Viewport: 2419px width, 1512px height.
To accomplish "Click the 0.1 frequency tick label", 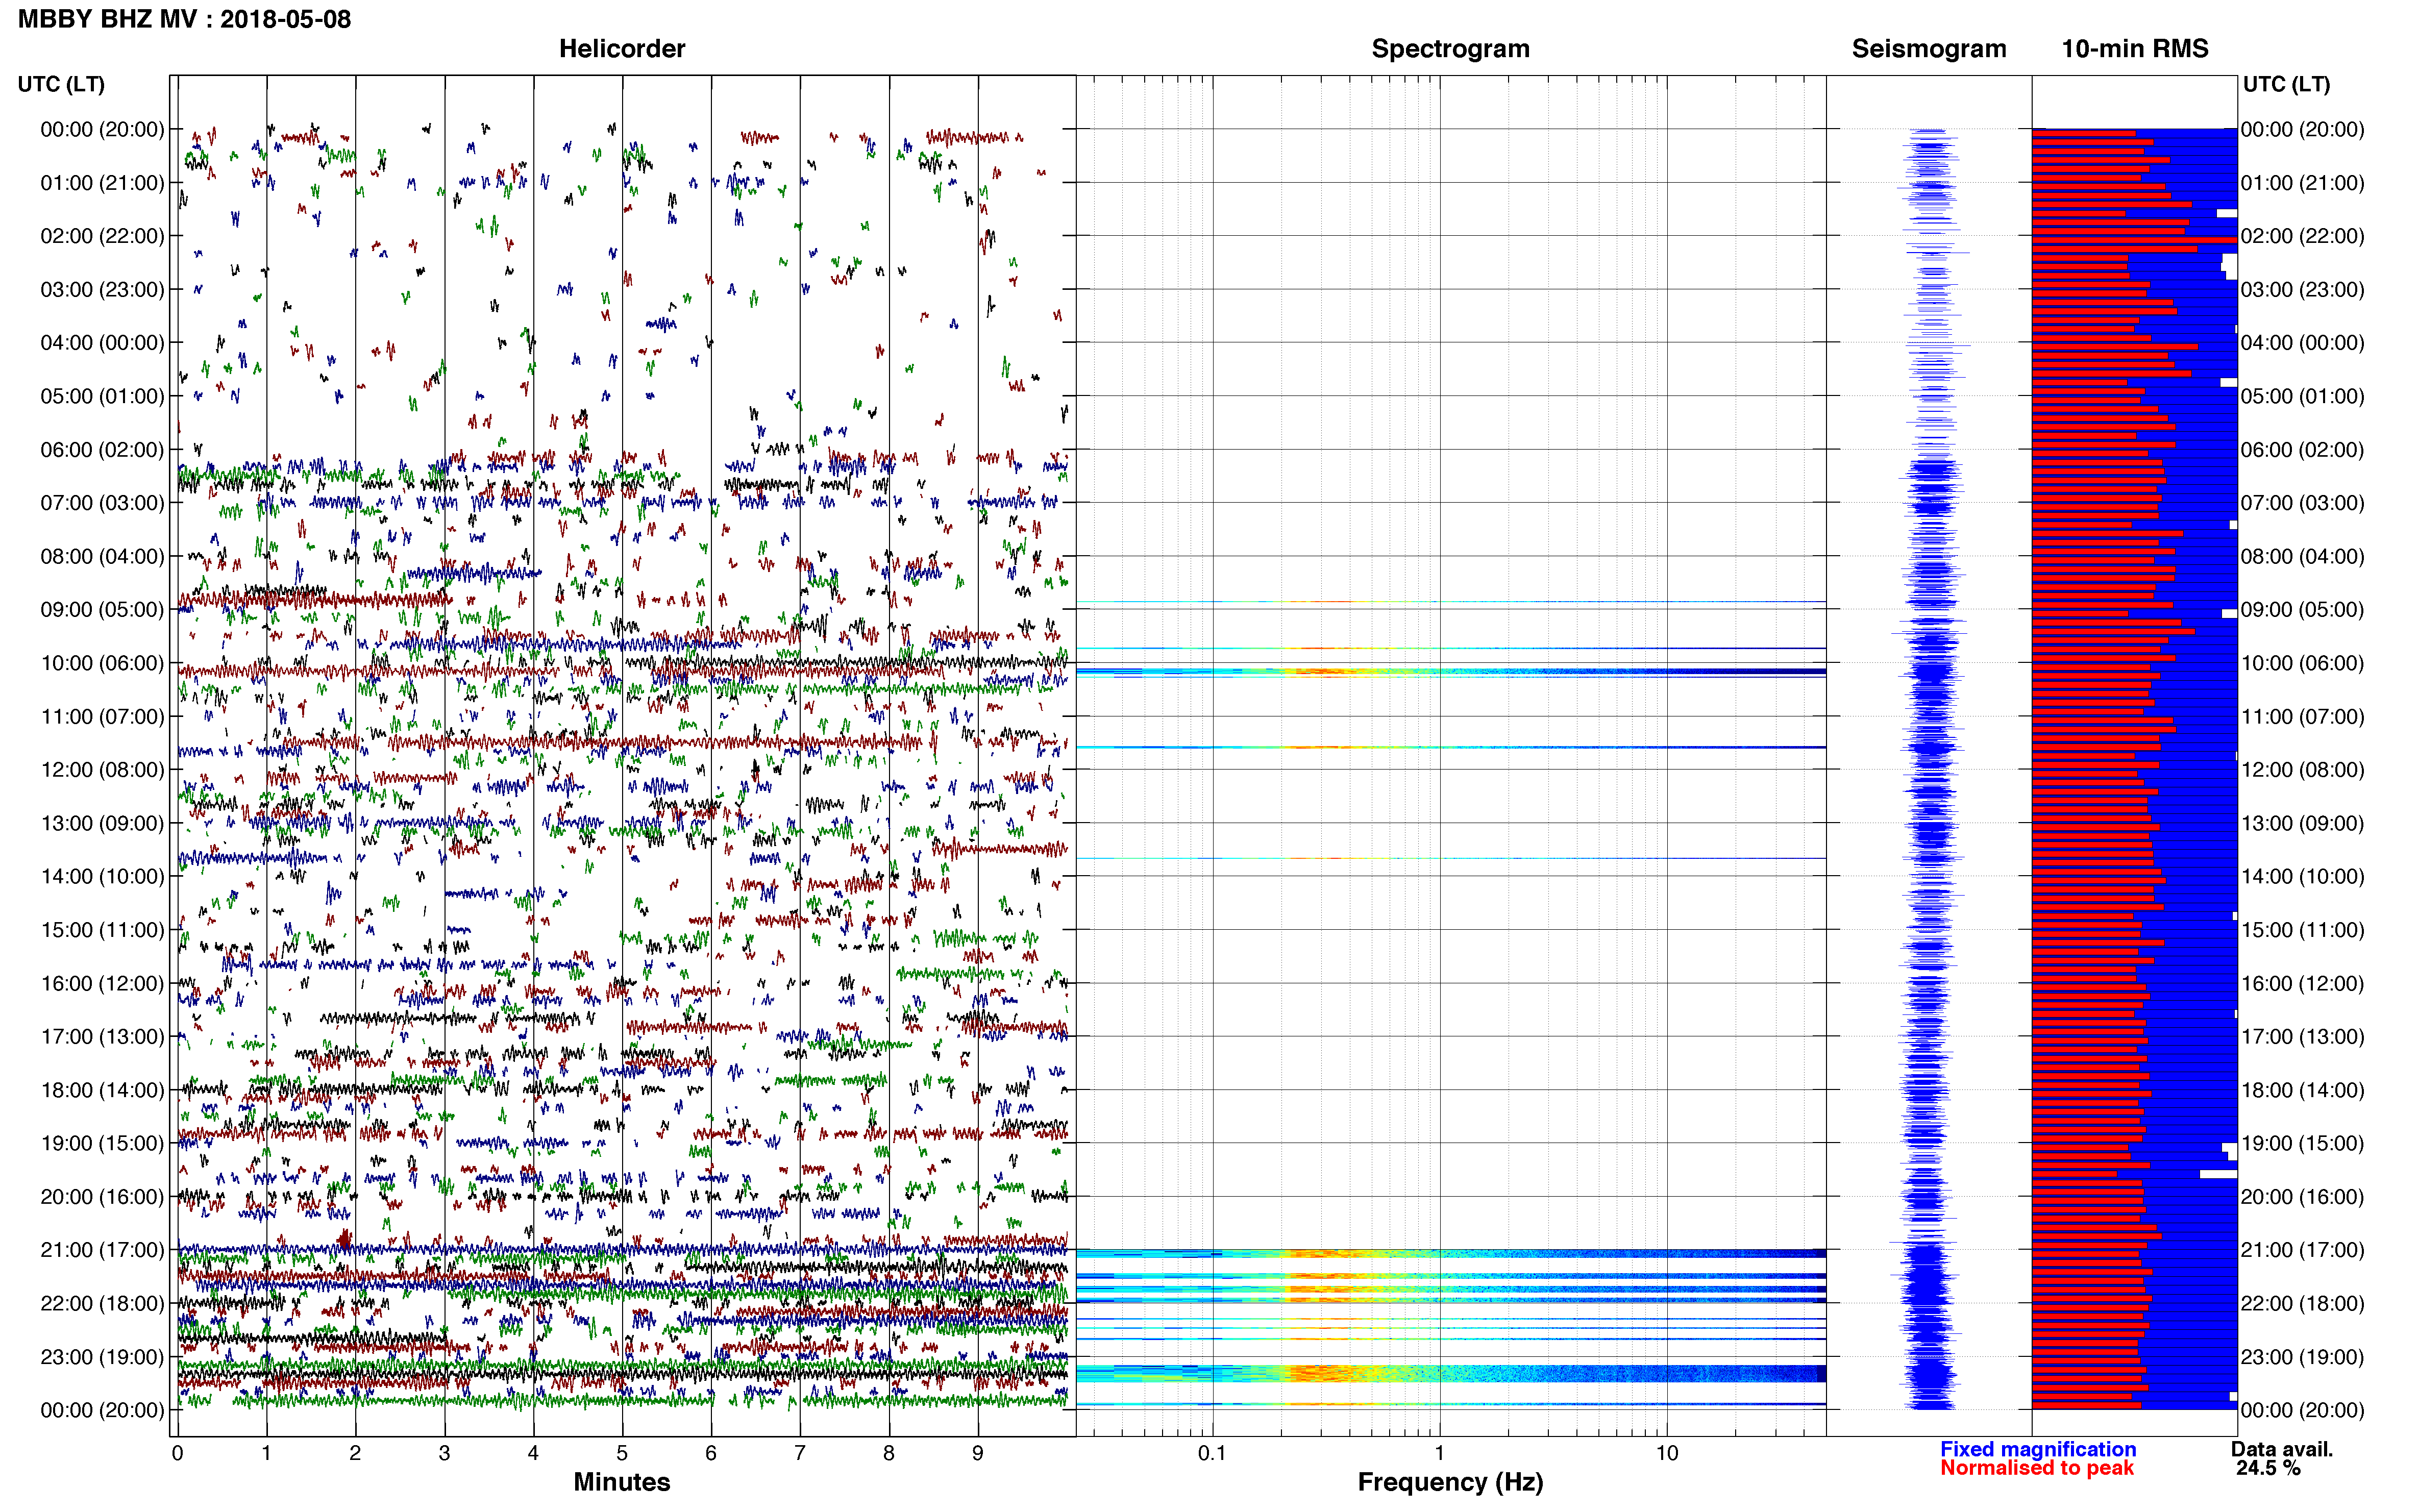I will click(1212, 1454).
